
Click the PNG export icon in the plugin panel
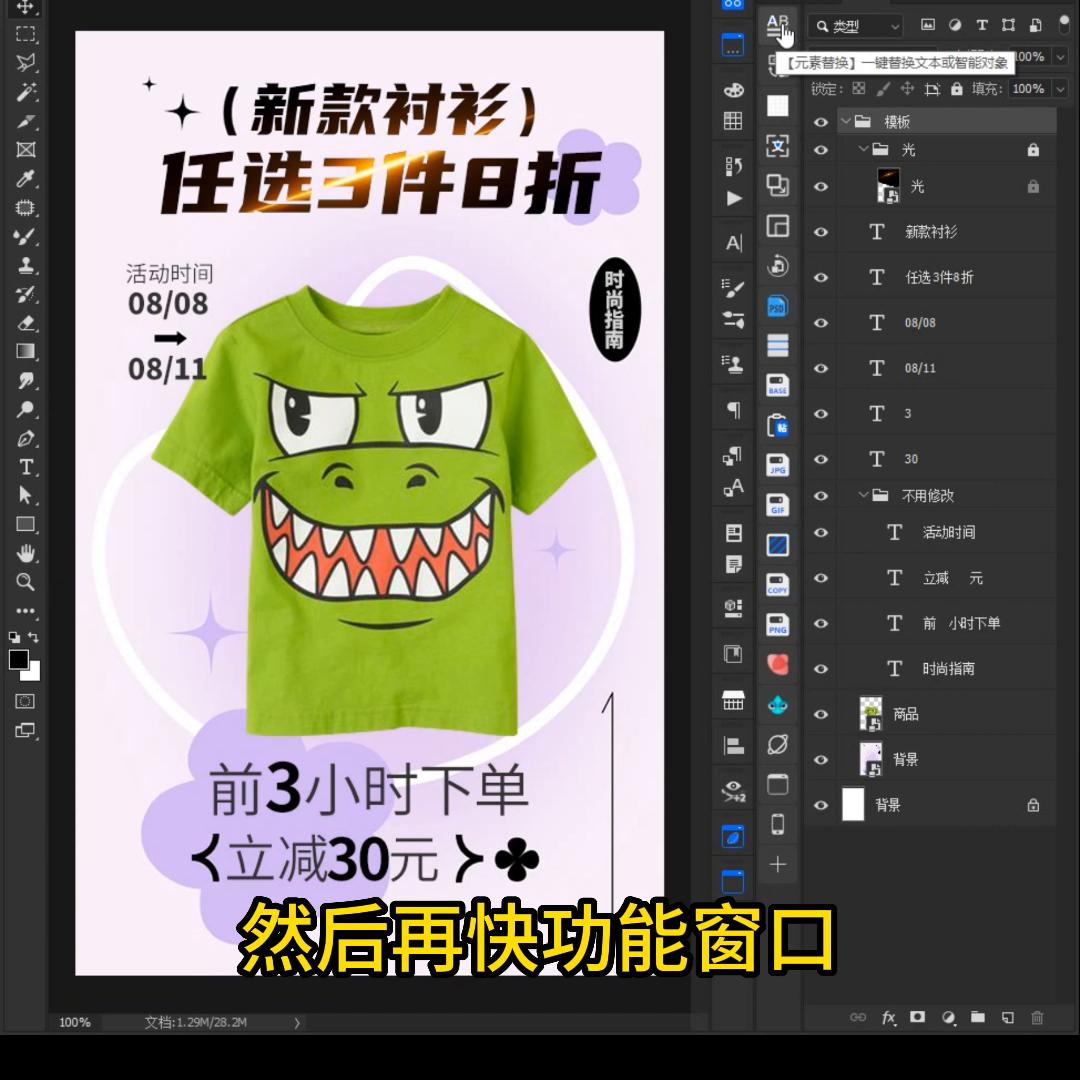click(777, 625)
